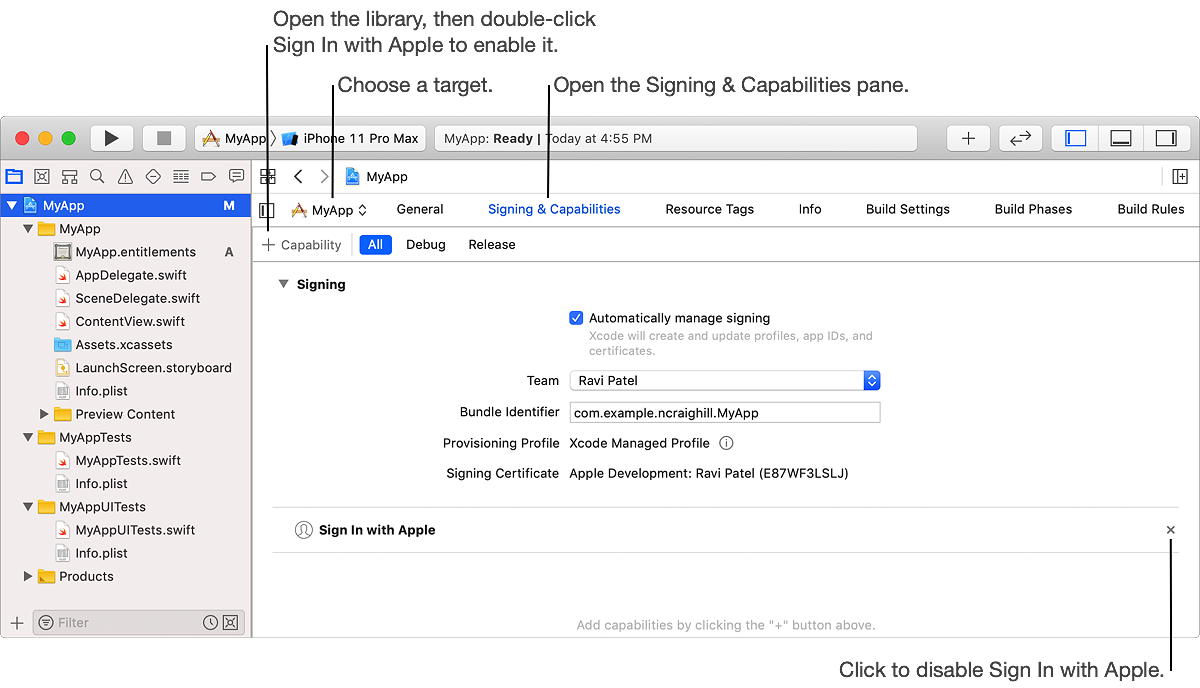Select the All configuration filter
The image size is (1200, 688).
pos(375,244)
